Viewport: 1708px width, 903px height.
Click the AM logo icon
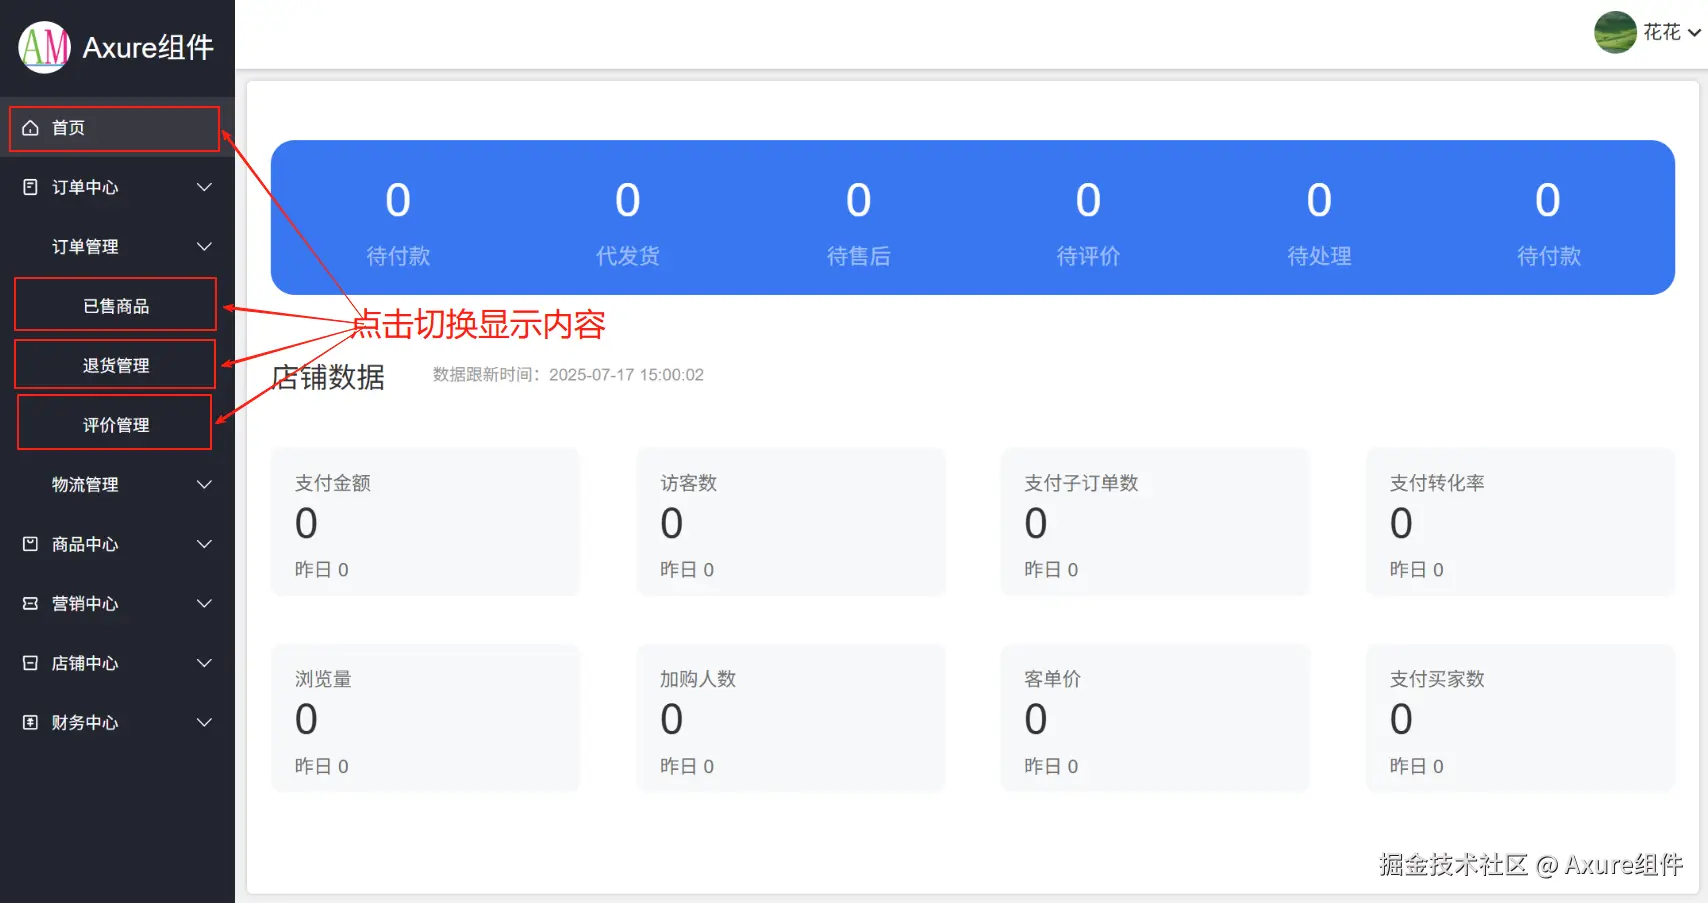pos(45,47)
